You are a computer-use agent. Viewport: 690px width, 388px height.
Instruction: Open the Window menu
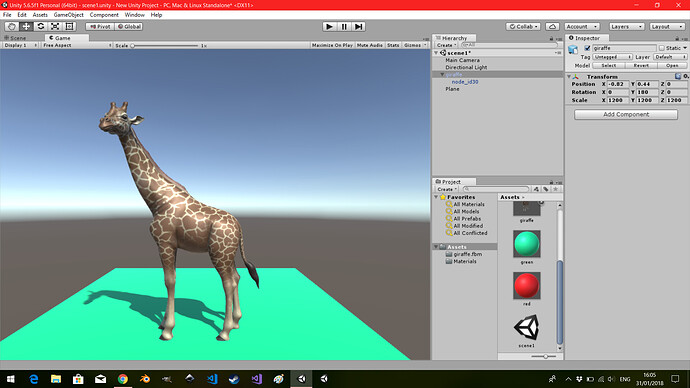(x=134, y=15)
